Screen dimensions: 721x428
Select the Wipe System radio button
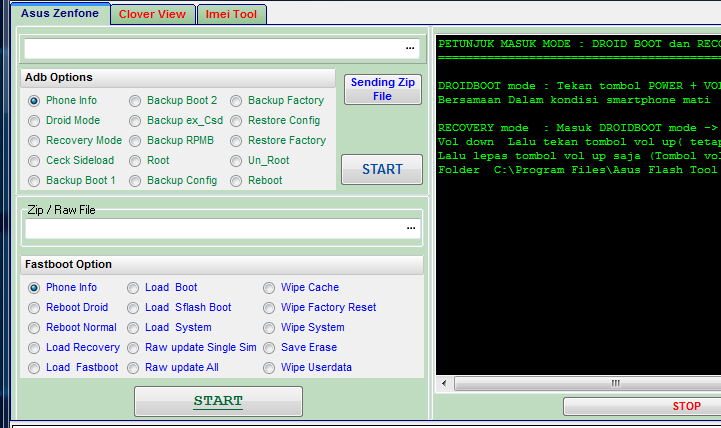269,328
